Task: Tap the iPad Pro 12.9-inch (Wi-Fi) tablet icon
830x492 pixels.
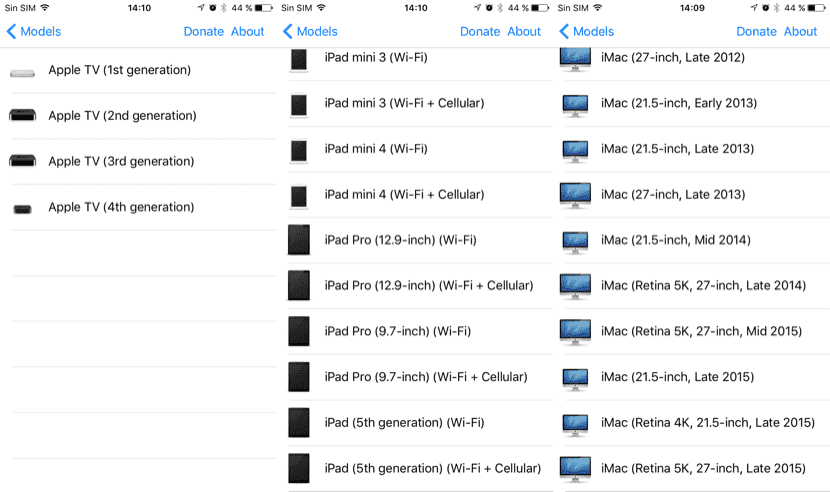Action: pos(299,240)
